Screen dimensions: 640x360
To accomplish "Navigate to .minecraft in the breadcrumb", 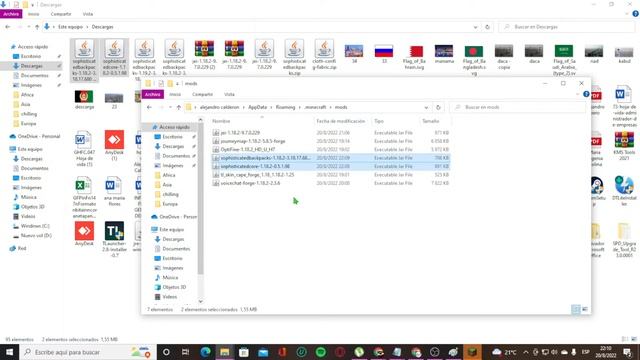I will 315,107.
